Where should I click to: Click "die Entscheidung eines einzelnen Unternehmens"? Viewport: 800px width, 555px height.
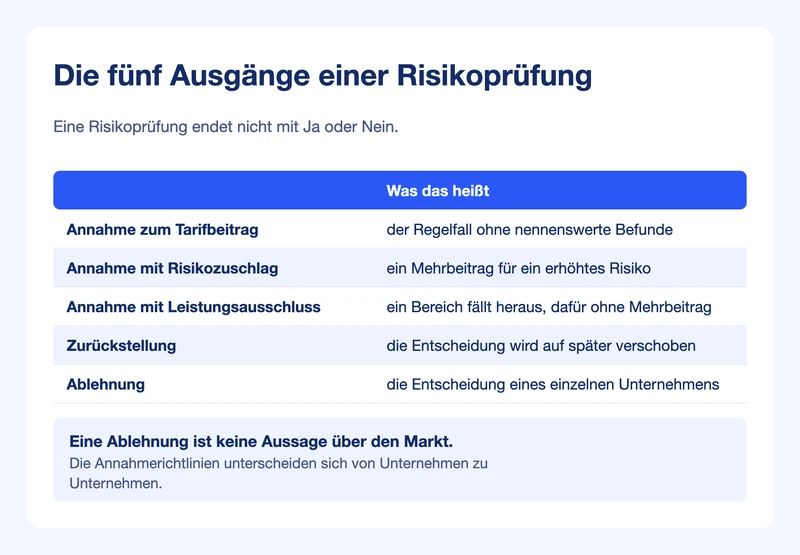pos(553,385)
